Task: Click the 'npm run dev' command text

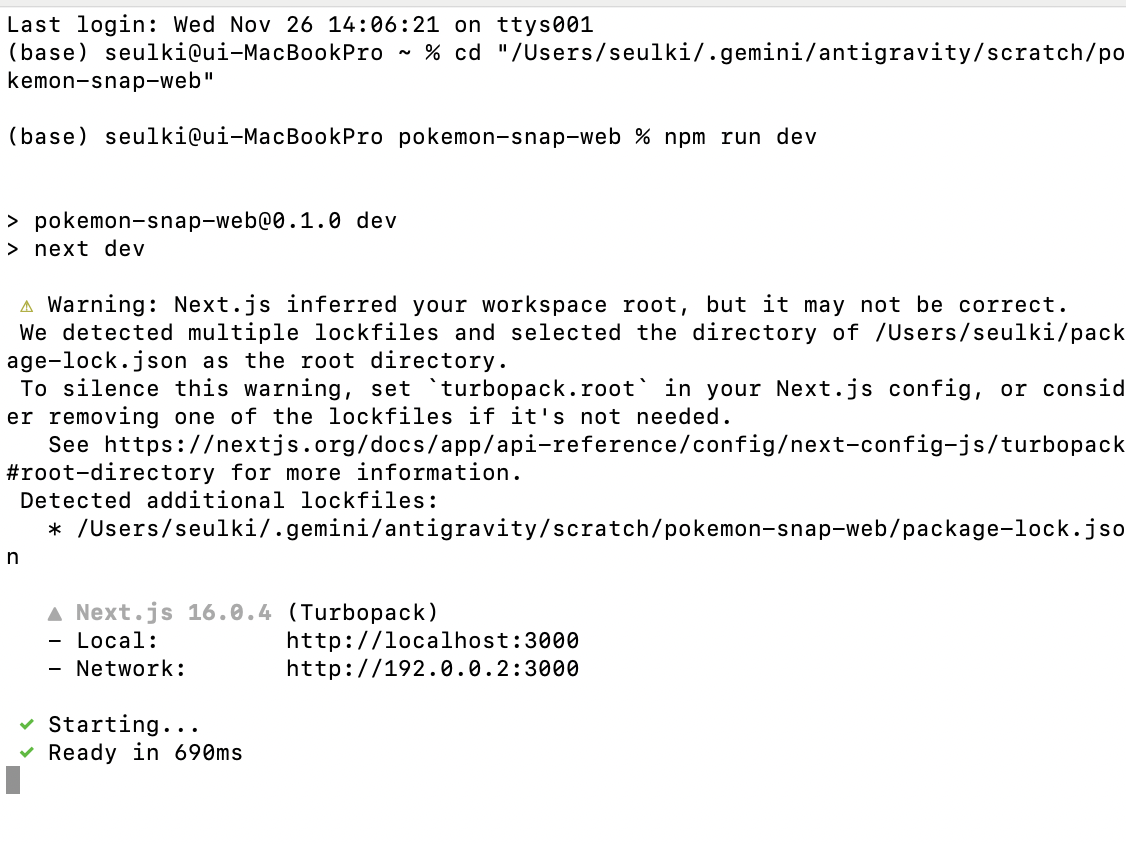Action: coord(740,136)
